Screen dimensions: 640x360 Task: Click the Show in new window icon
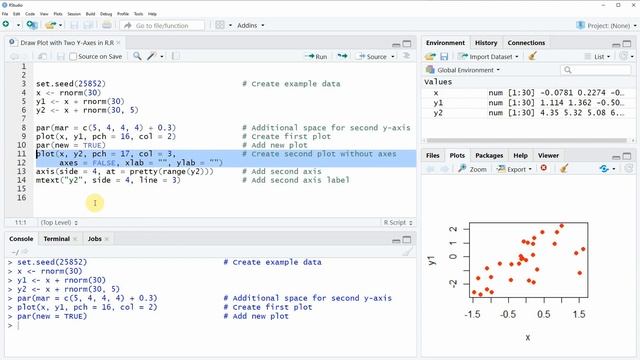tap(42, 56)
